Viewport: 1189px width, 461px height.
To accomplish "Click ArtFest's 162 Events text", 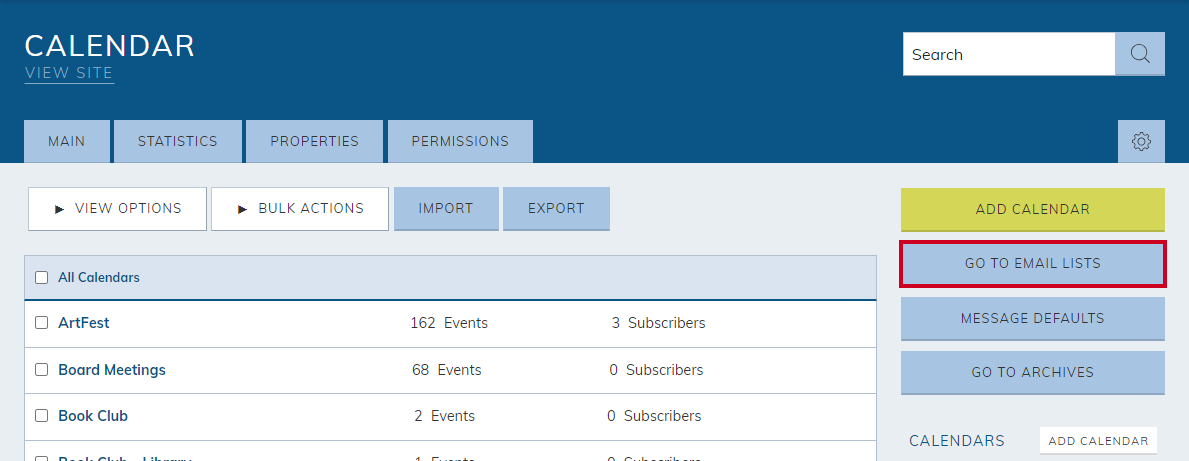I will (449, 323).
